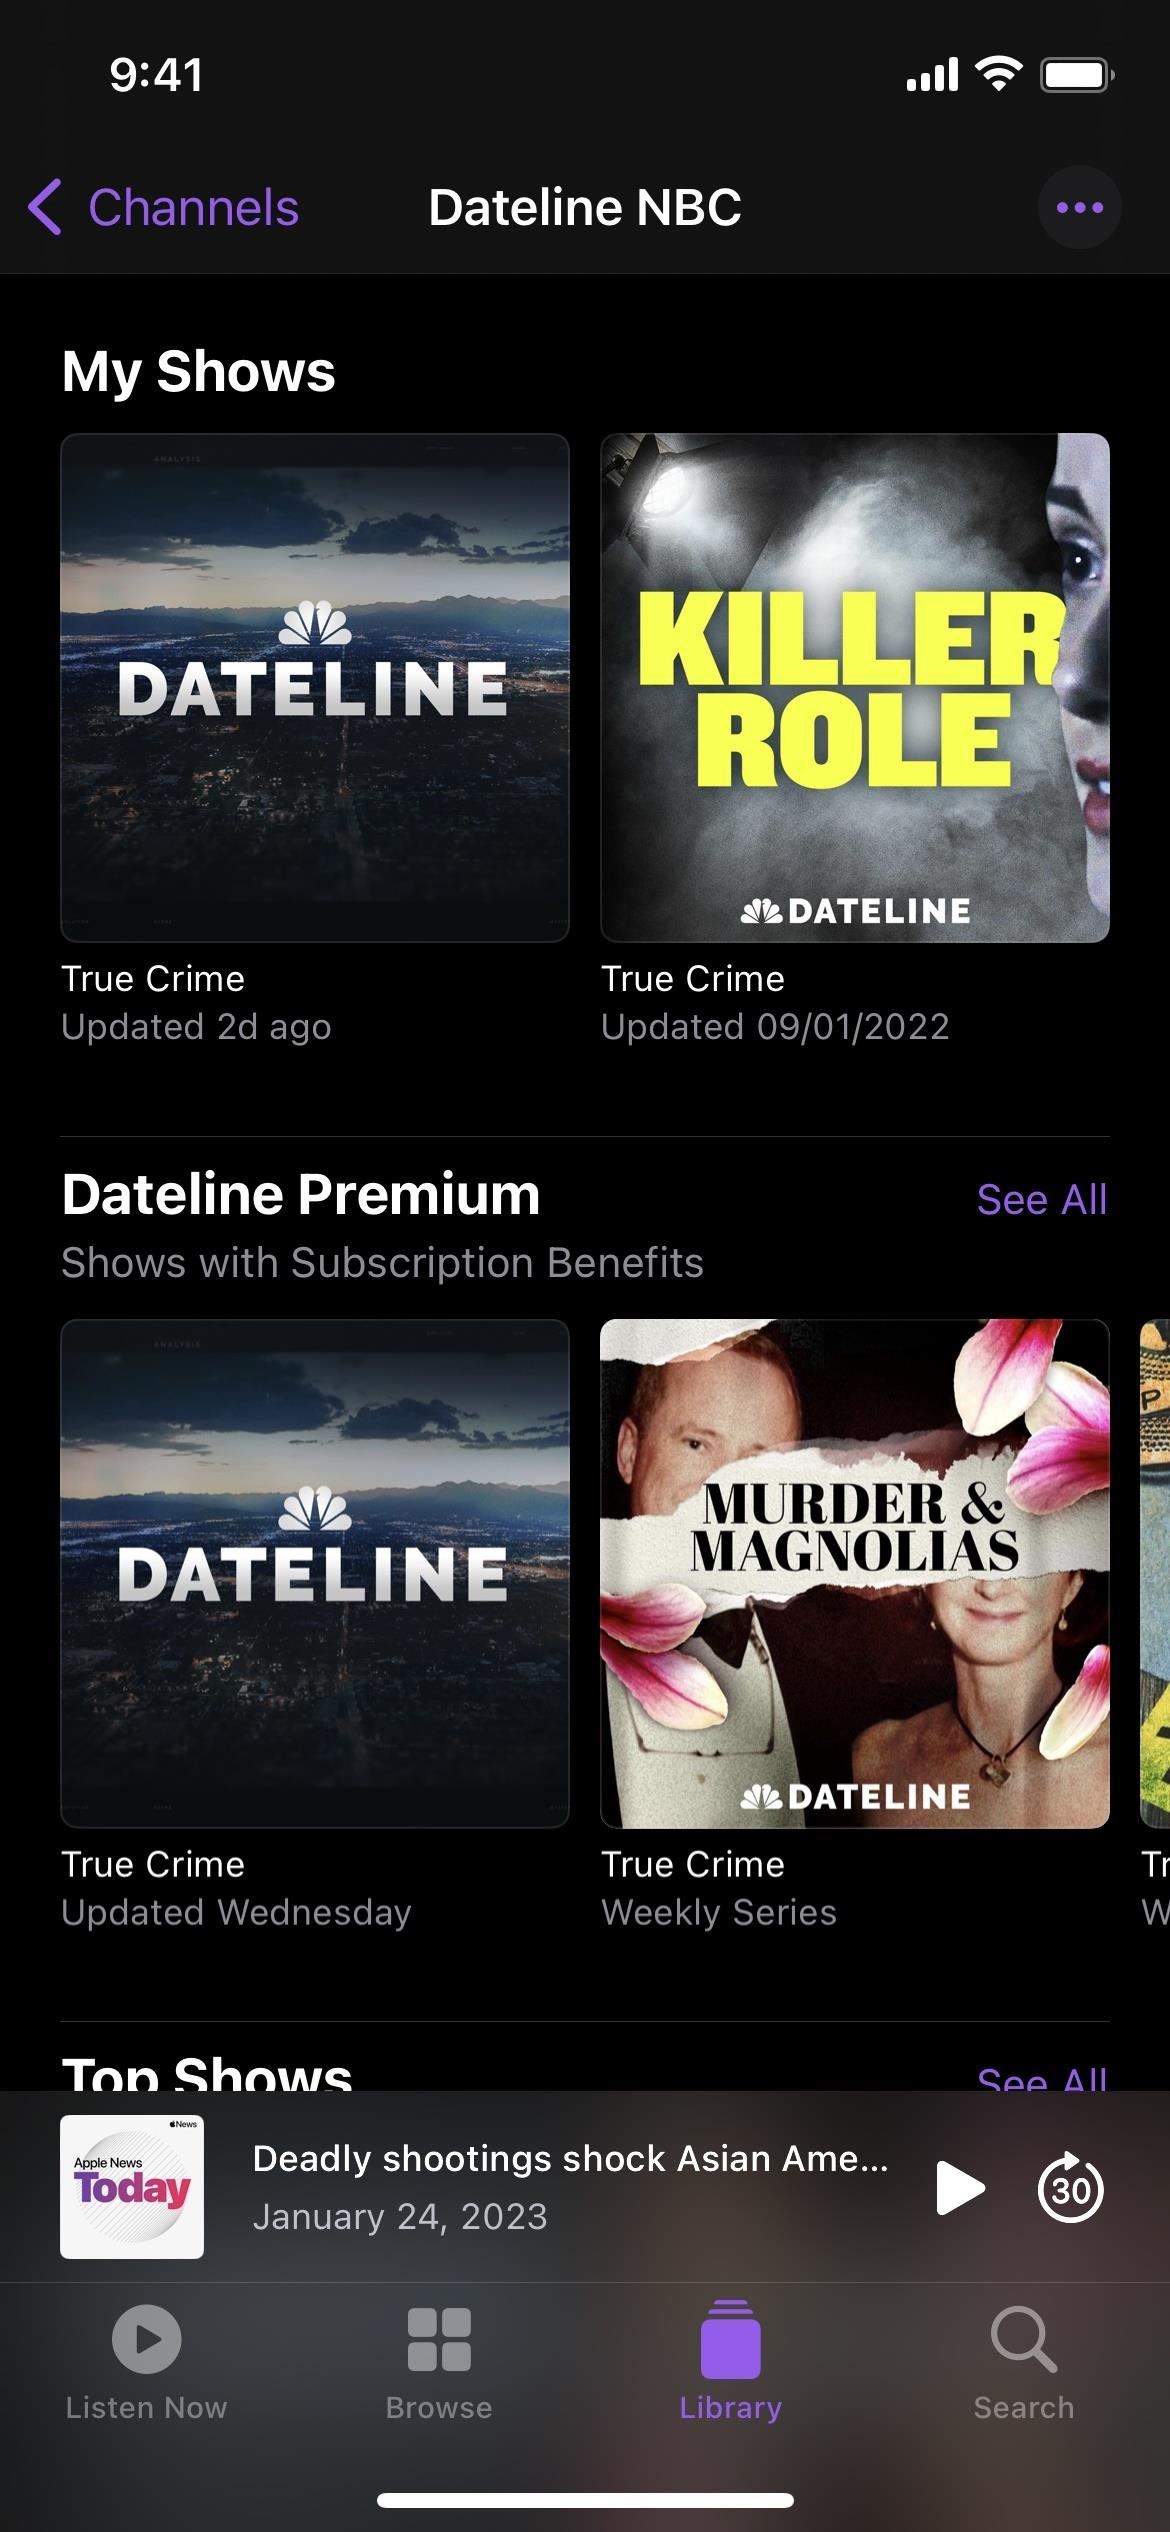Tap the battery icon in status bar

tap(1077, 75)
